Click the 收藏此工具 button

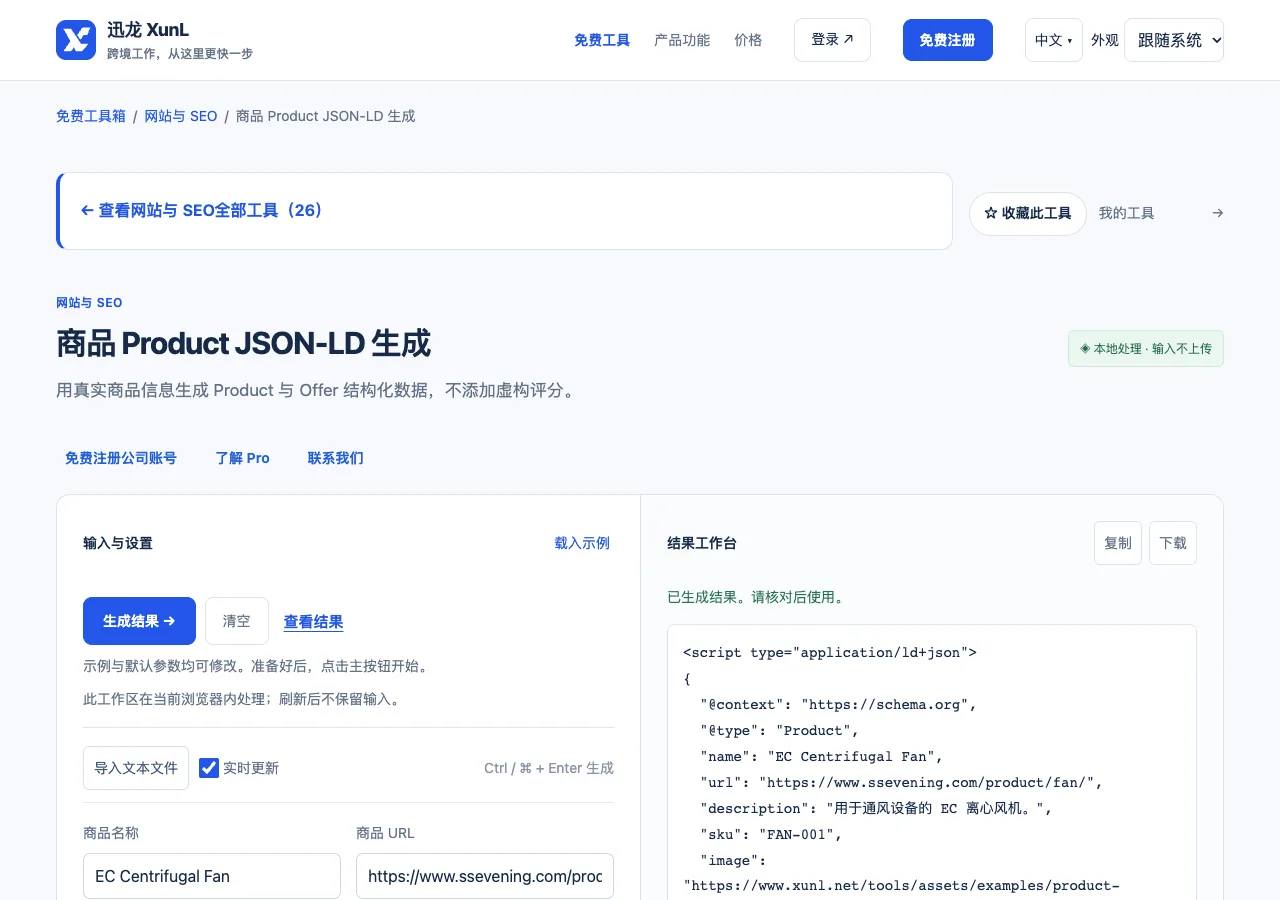1028,214
